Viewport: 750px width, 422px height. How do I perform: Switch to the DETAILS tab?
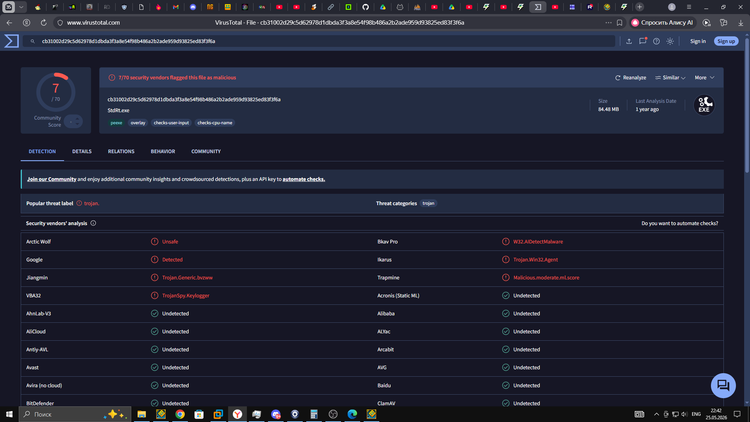pos(82,151)
